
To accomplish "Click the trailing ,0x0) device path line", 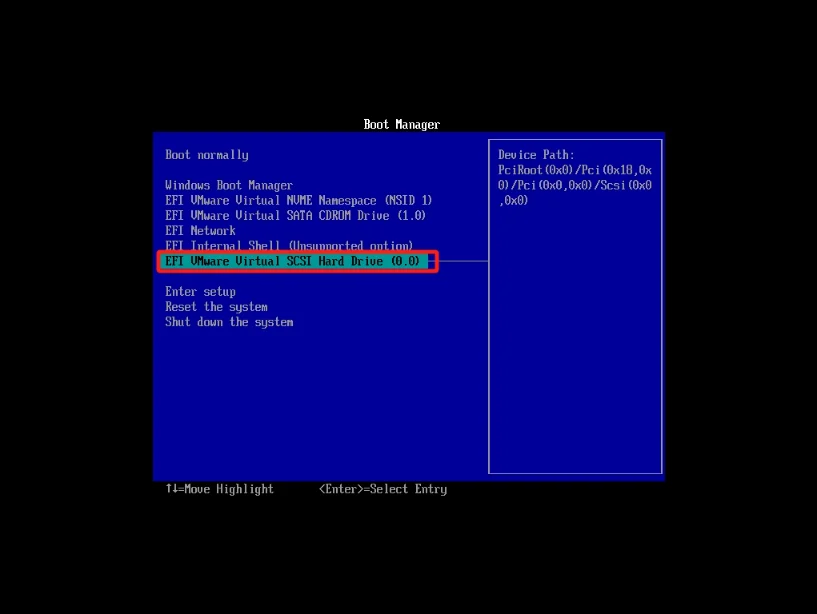I will 514,200.
